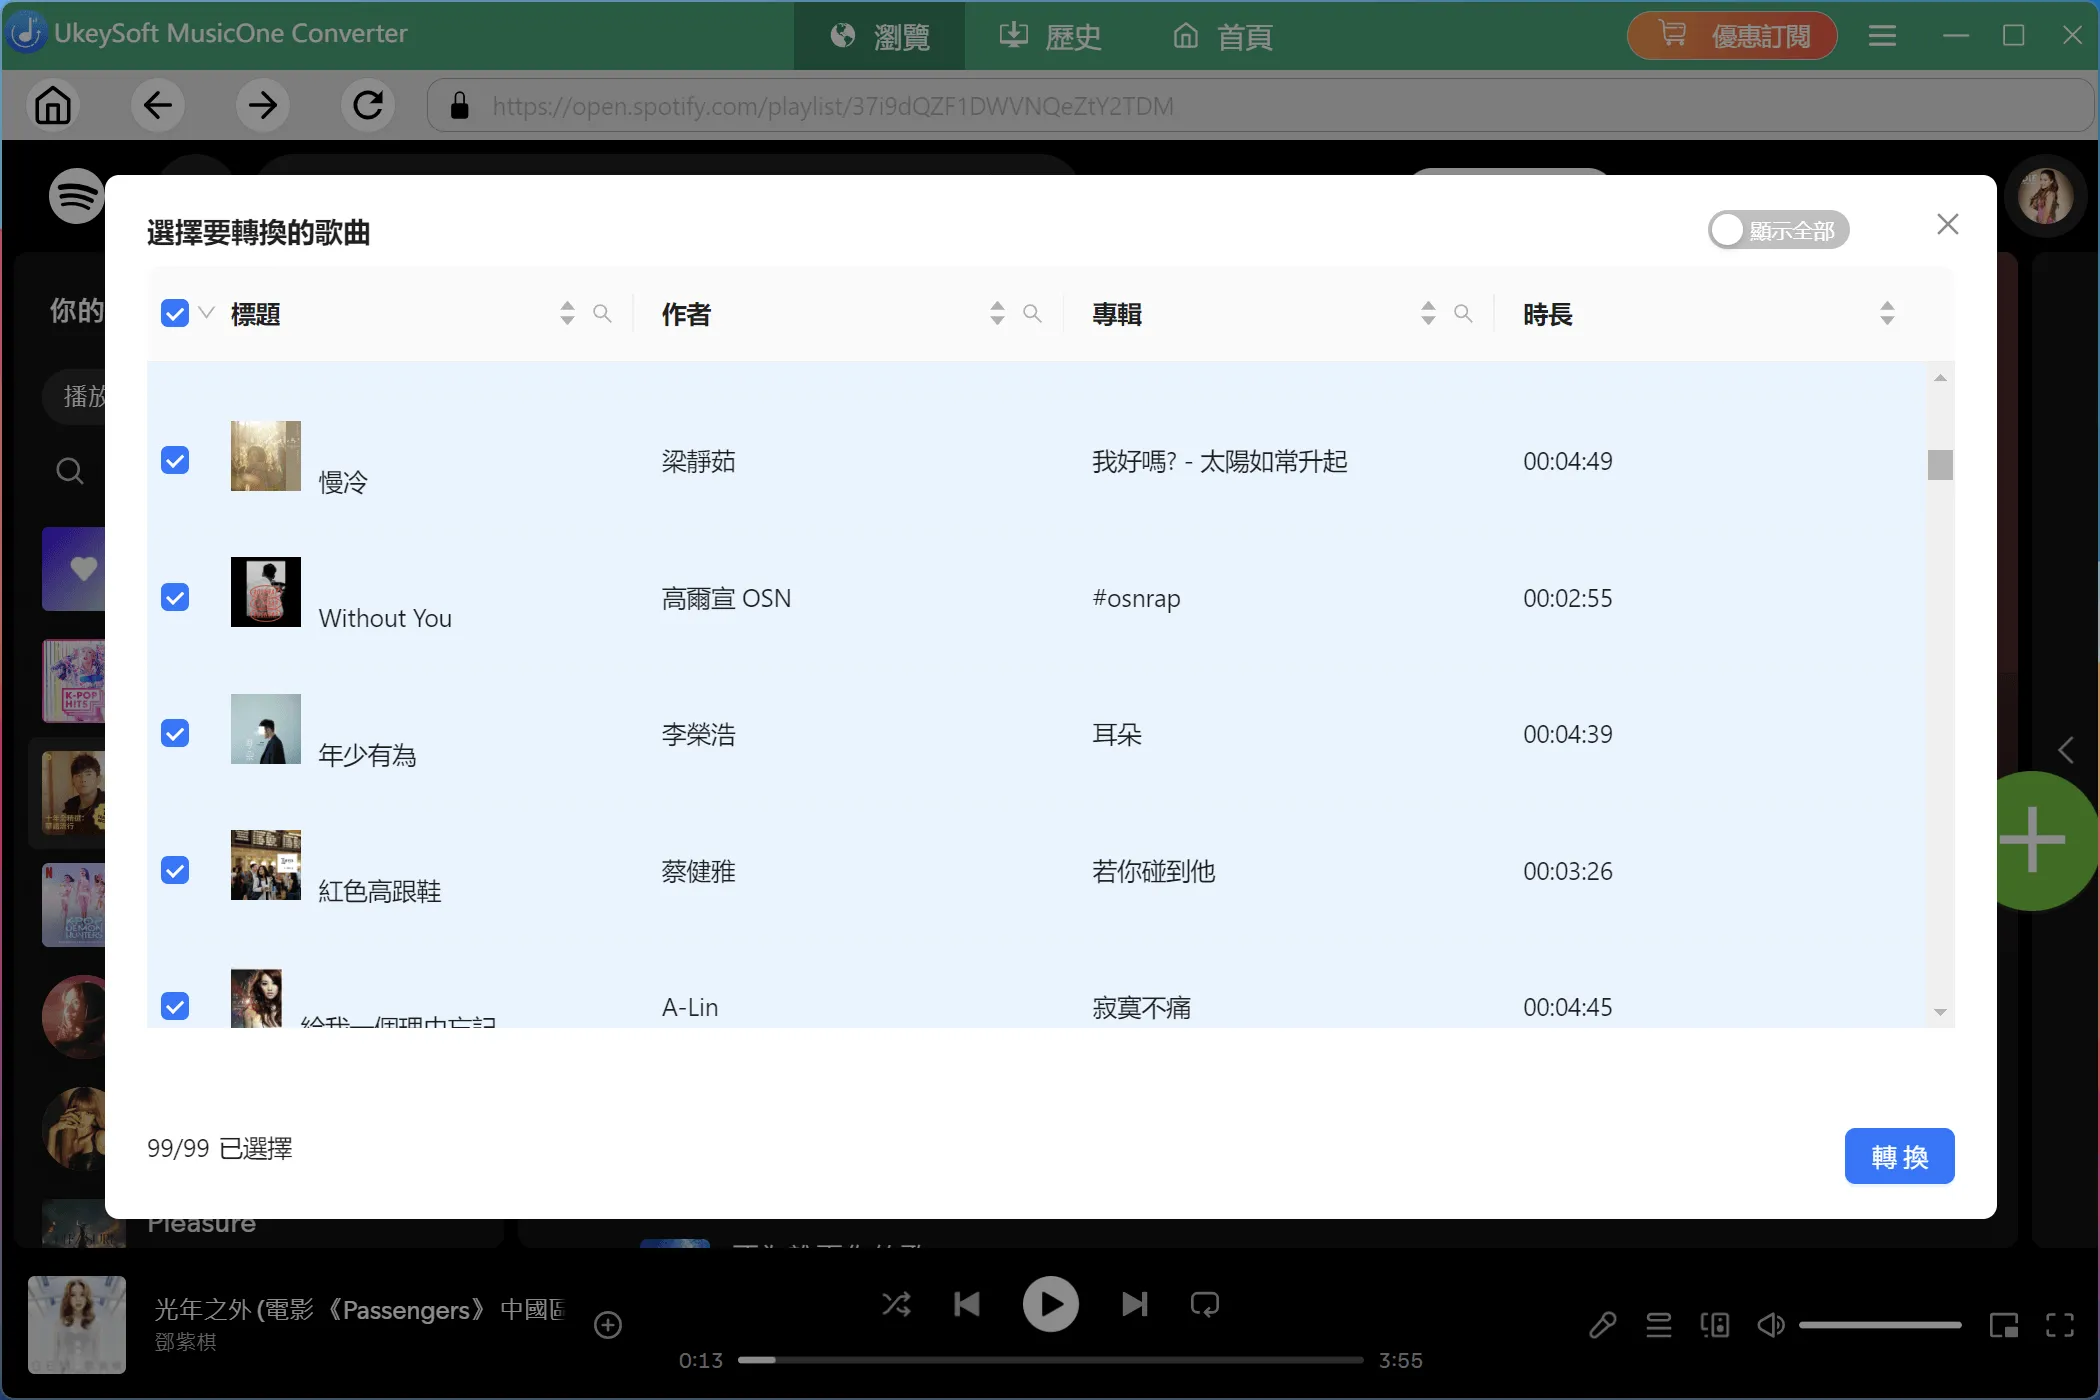The width and height of the screenshot is (2100, 1400).
Task: Click the 優惠訂閱 subscription button
Action: click(1732, 36)
